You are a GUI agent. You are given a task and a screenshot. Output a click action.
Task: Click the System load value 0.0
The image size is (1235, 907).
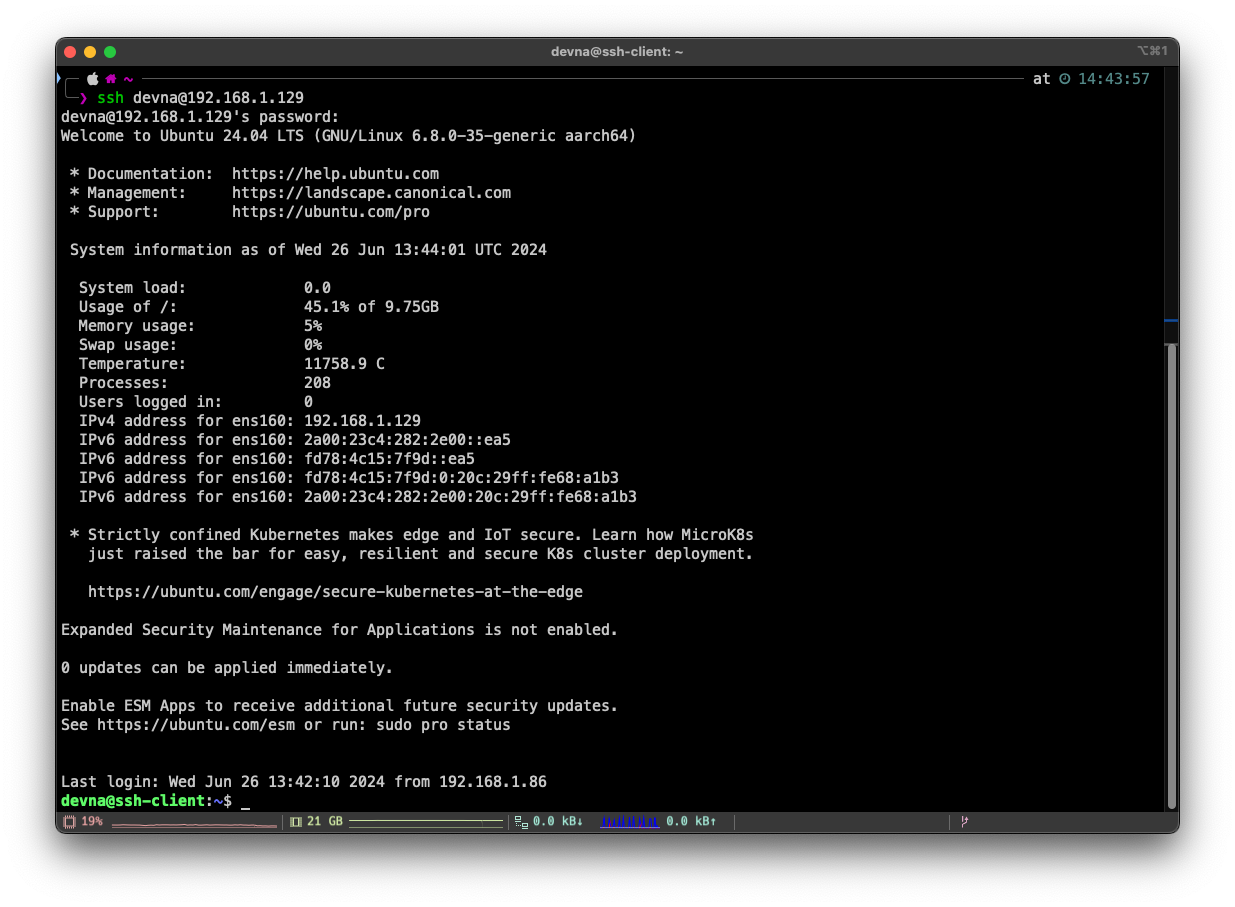tap(317, 288)
